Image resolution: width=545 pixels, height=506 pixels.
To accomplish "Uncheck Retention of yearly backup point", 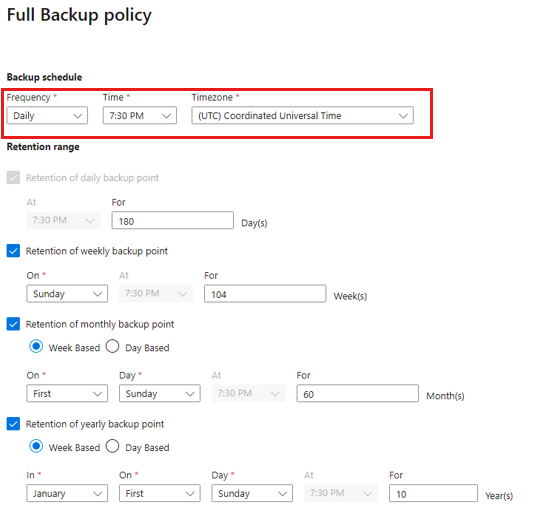I will [x=13, y=424].
